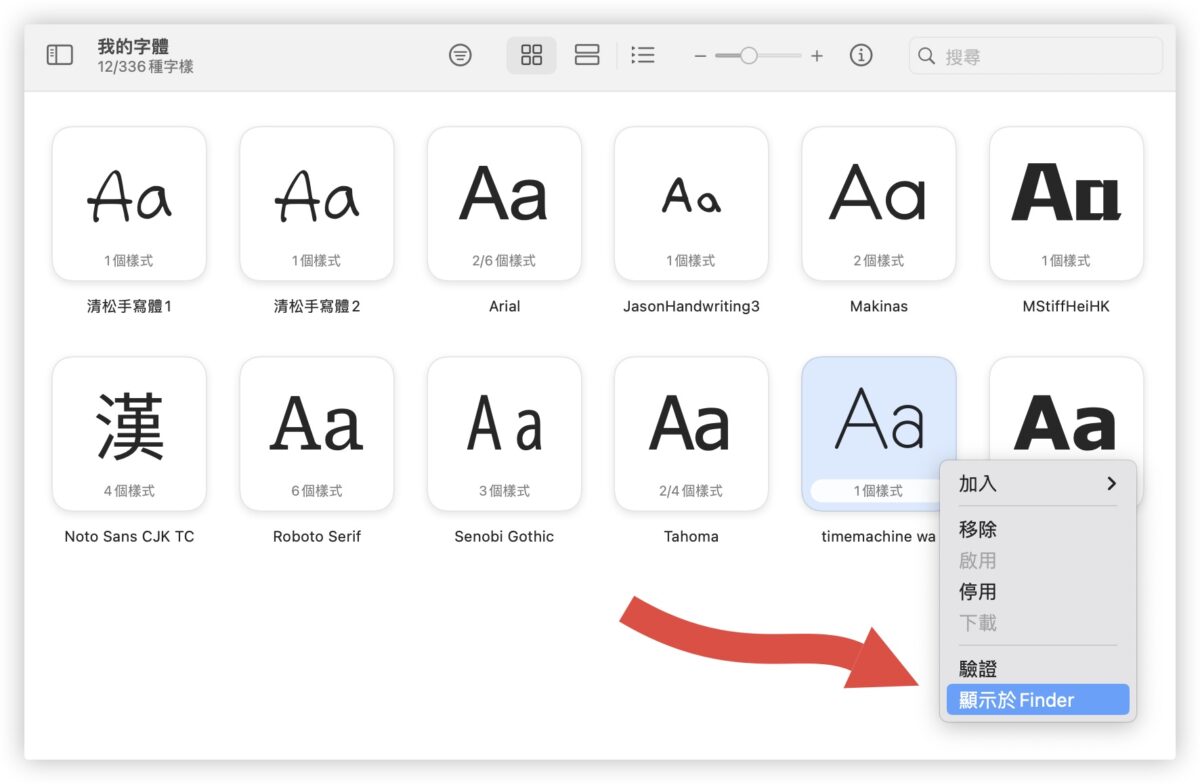1200x784 pixels.
Task: Click the Roboto Serif font tile
Action: click(x=317, y=434)
